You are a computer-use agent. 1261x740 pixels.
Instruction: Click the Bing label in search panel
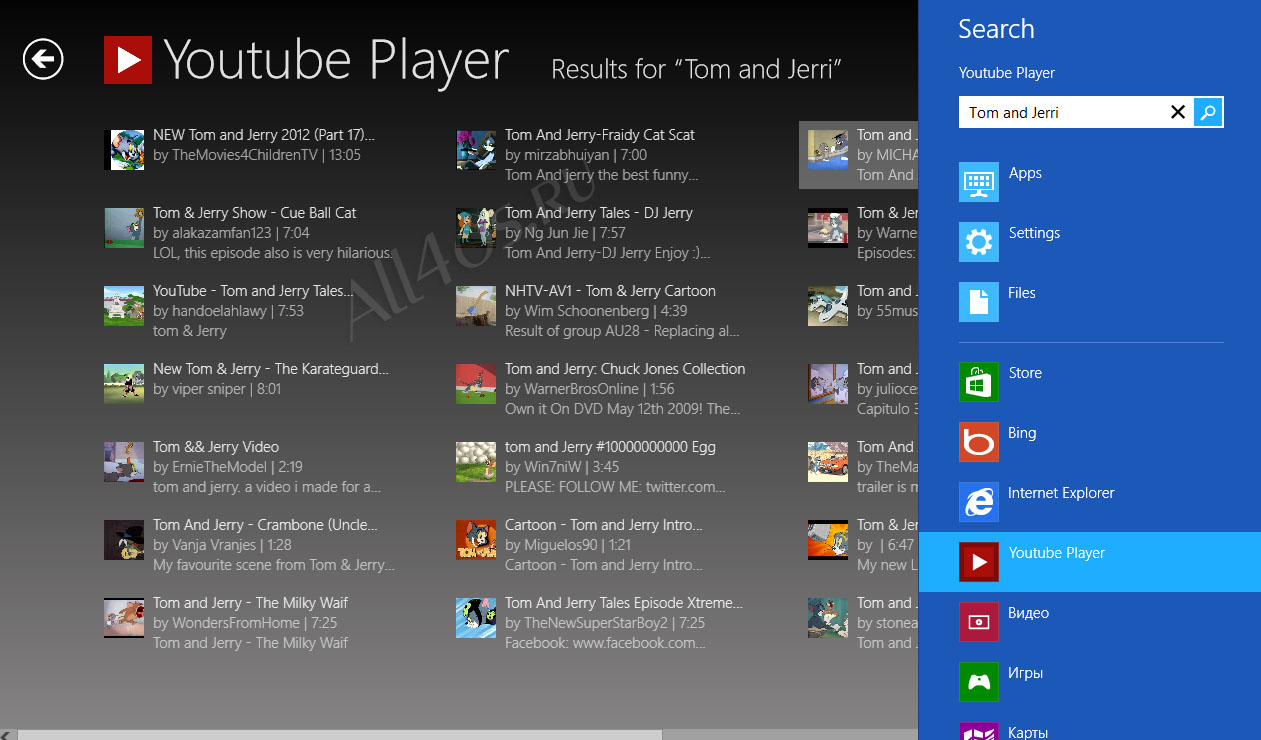[x=1022, y=433]
